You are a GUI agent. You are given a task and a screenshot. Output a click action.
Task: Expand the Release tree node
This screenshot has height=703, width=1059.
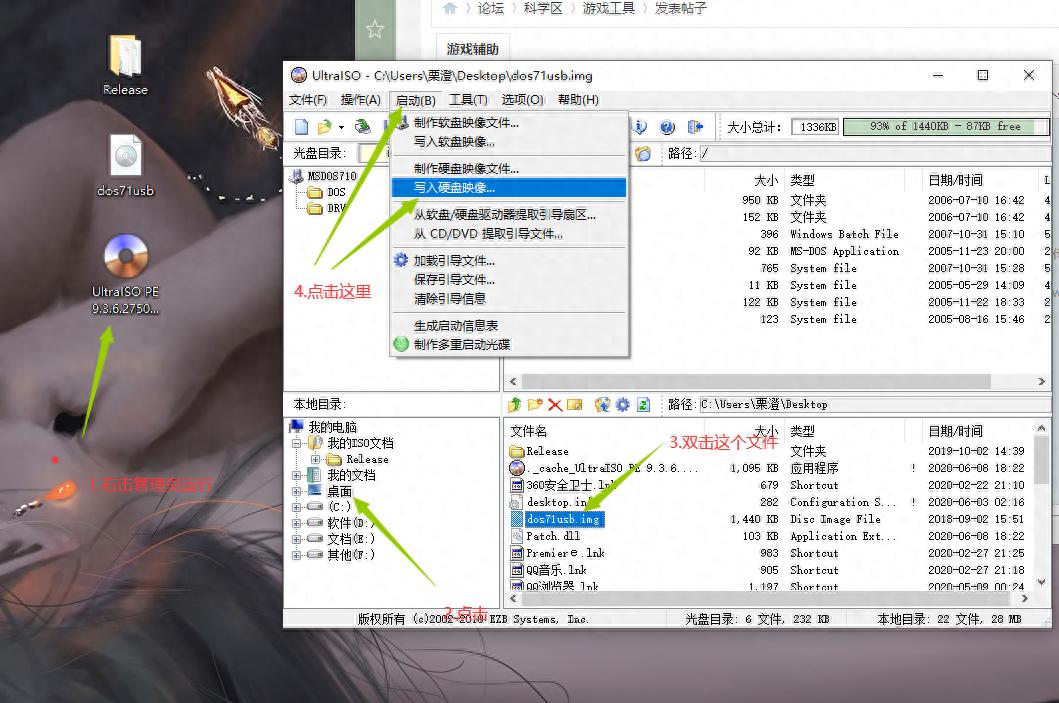coord(315,460)
